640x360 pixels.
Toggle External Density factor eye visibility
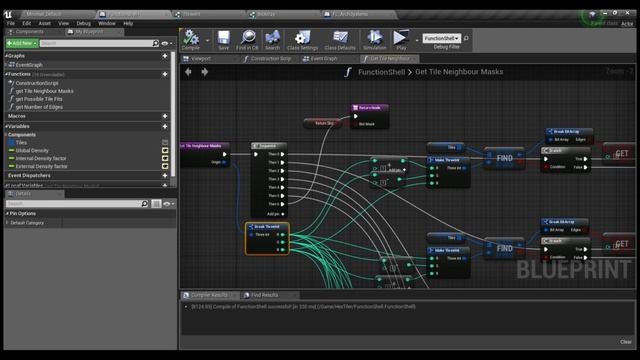(x=165, y=166)
